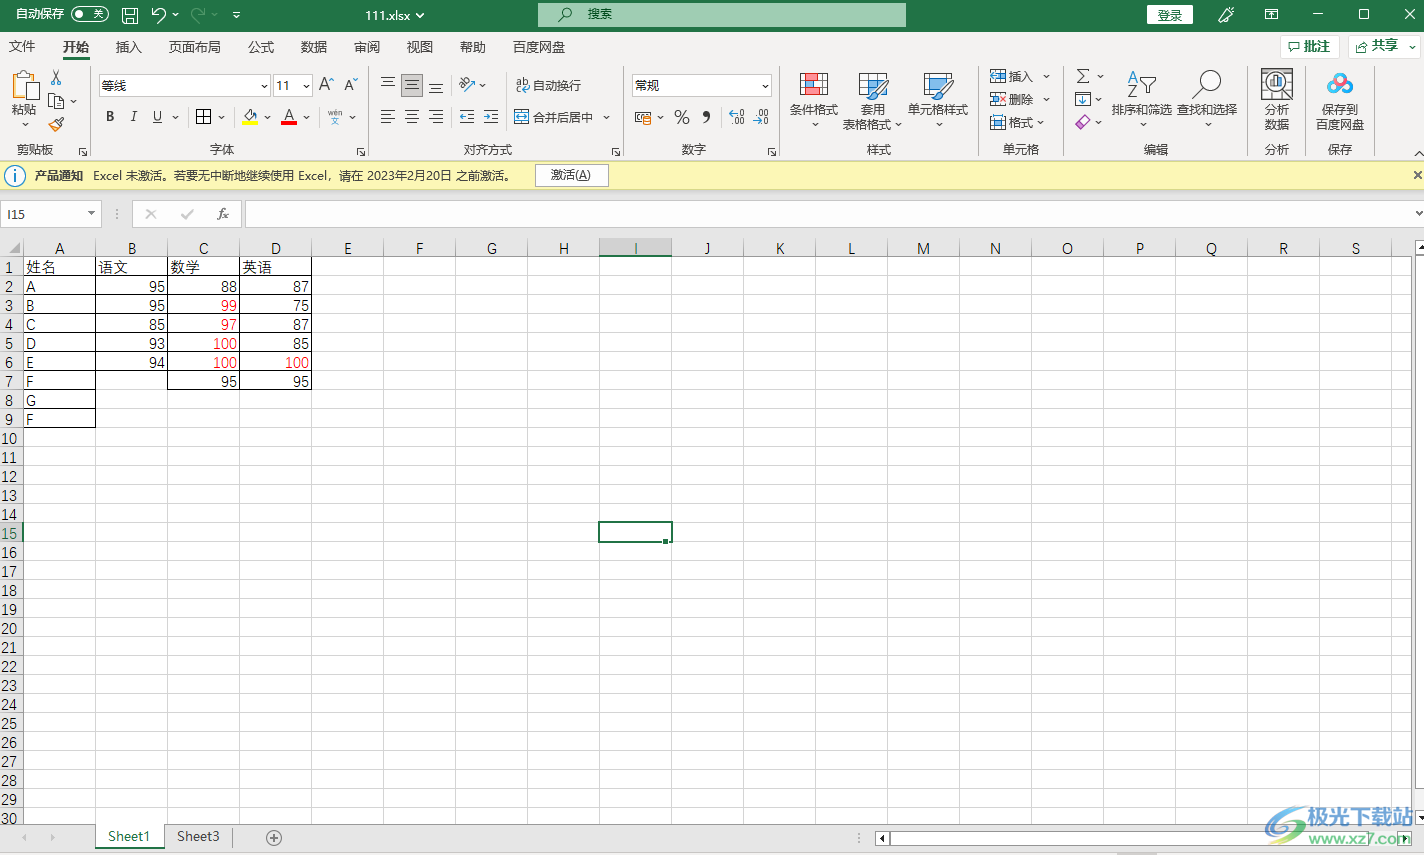Open Conditional Formatting (条件格式)

[814, 100]
